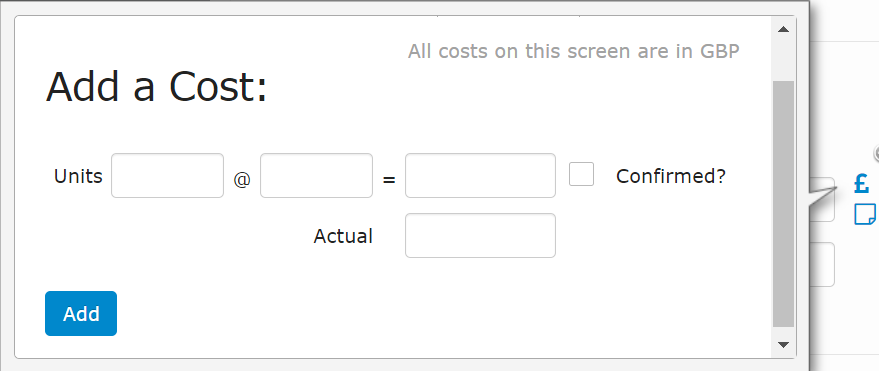Click the Units label
Screen dimensions: 879x371
tap(78, 176)
